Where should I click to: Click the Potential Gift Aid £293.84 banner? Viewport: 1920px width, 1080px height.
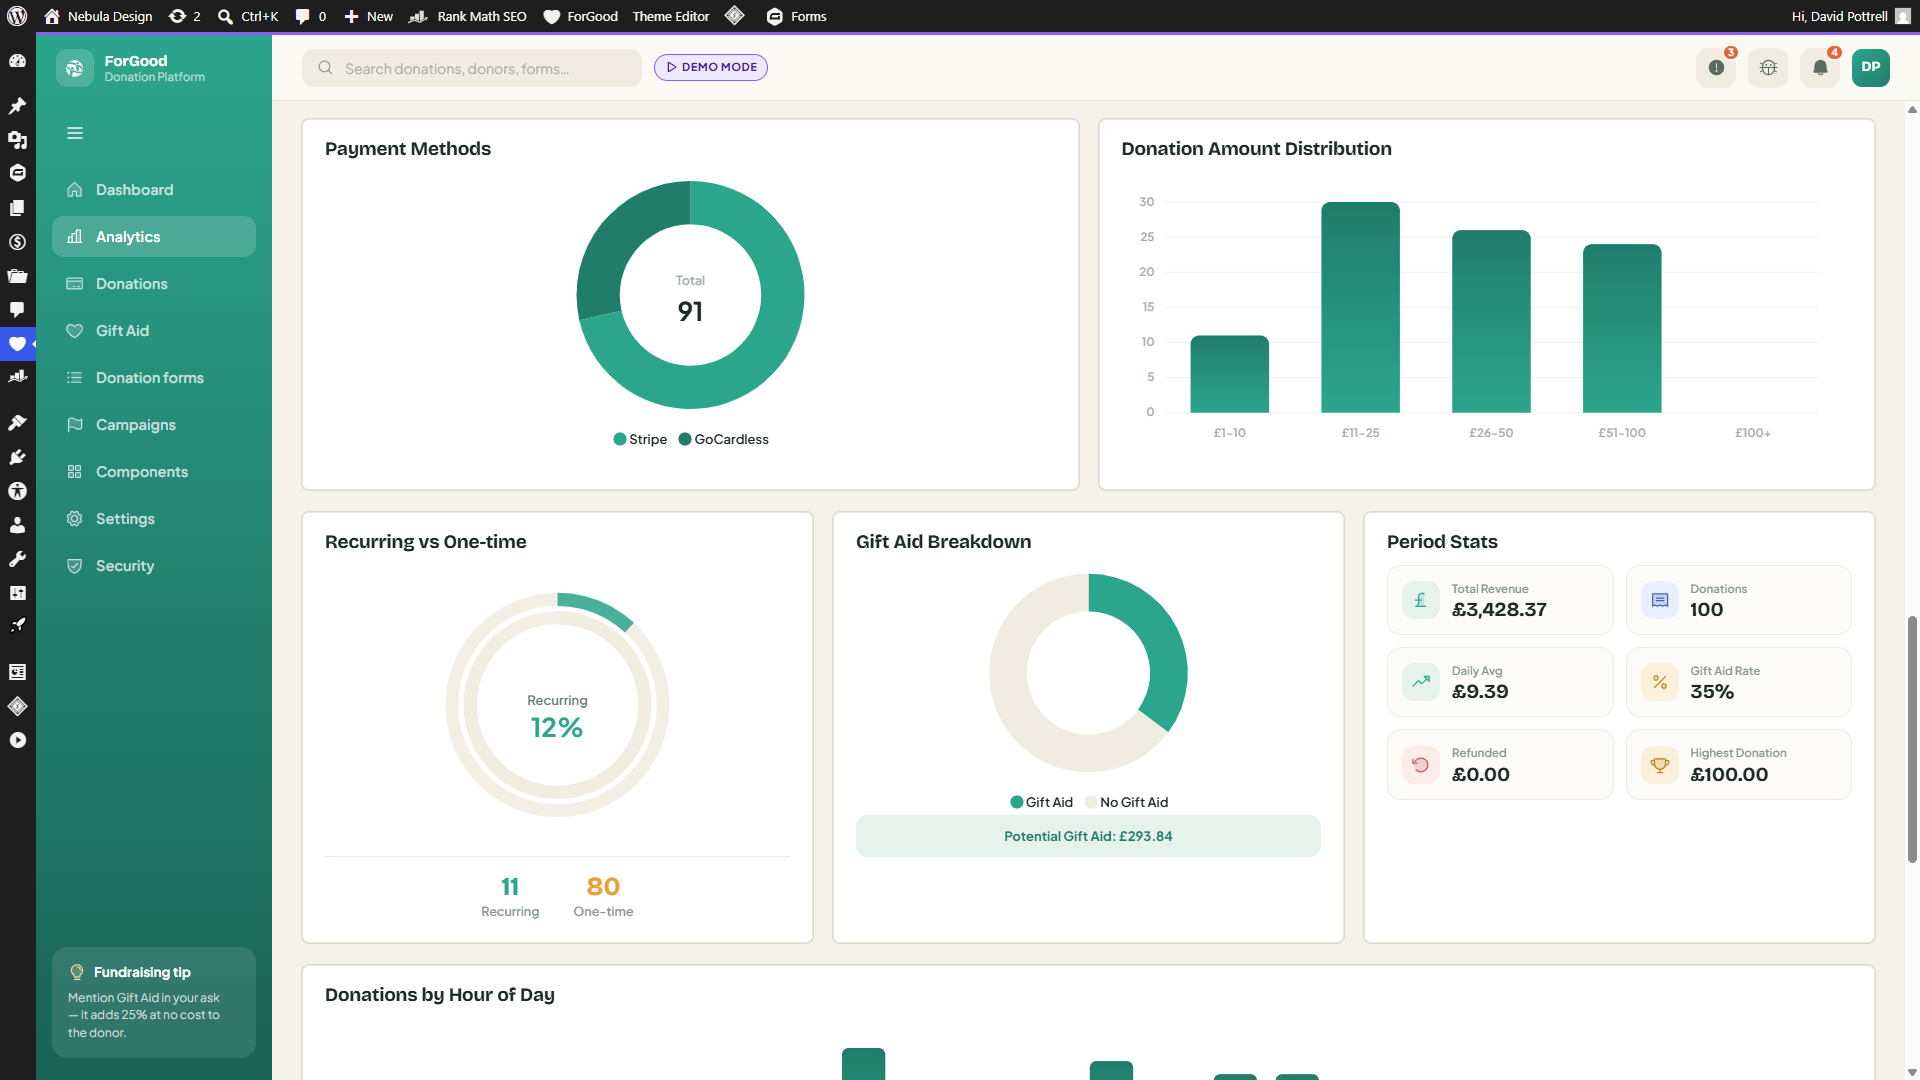tap(1088, 836)
